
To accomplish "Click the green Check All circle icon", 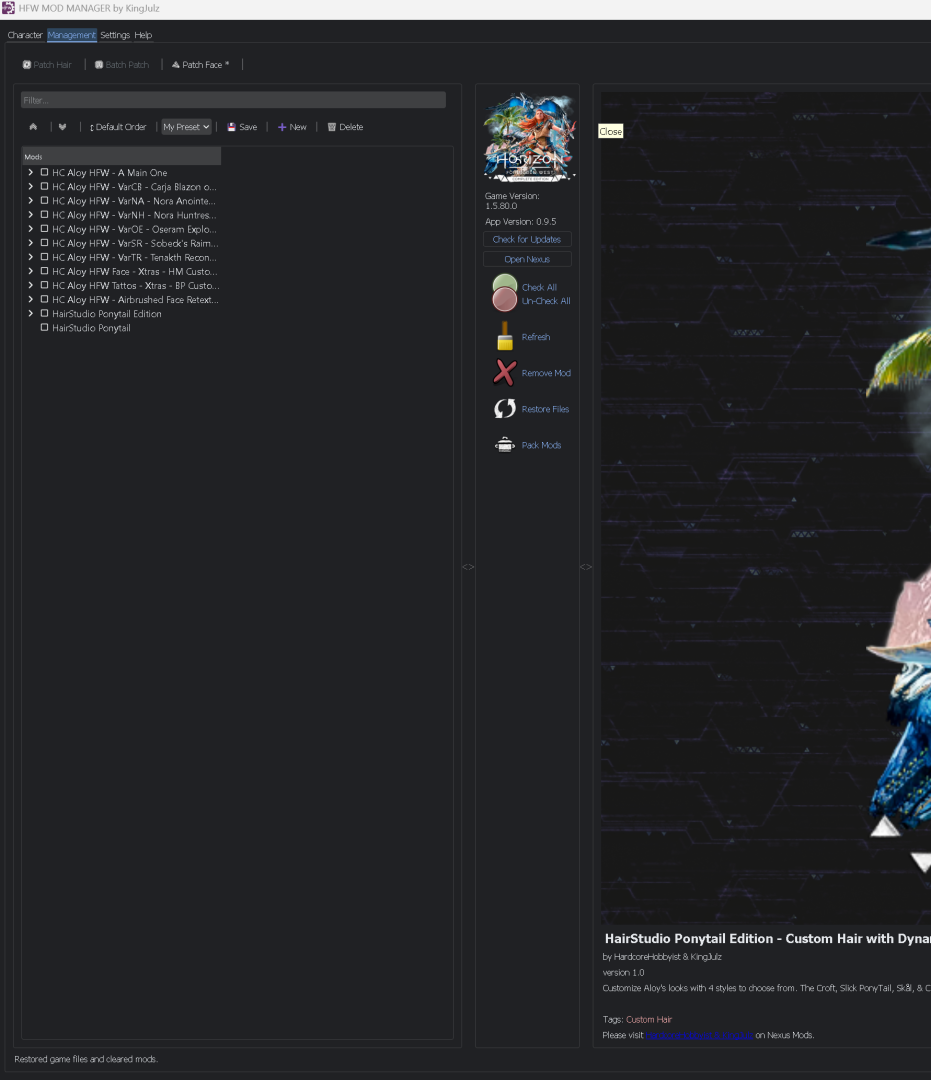I will click(x=505, y=285).
